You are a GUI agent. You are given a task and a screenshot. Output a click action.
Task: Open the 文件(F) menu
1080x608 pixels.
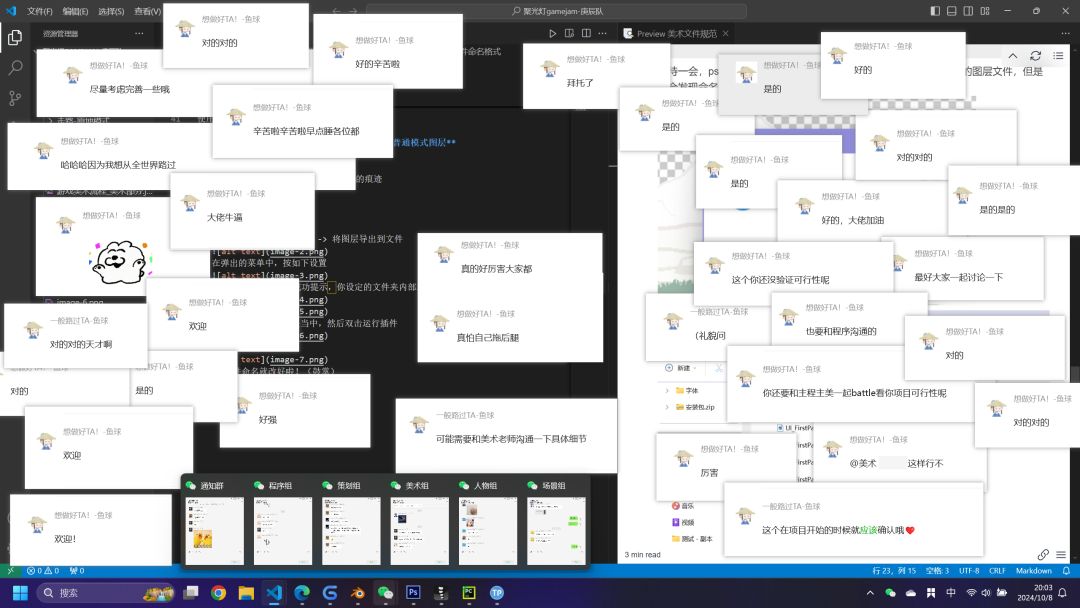click(x=39, y=11)
